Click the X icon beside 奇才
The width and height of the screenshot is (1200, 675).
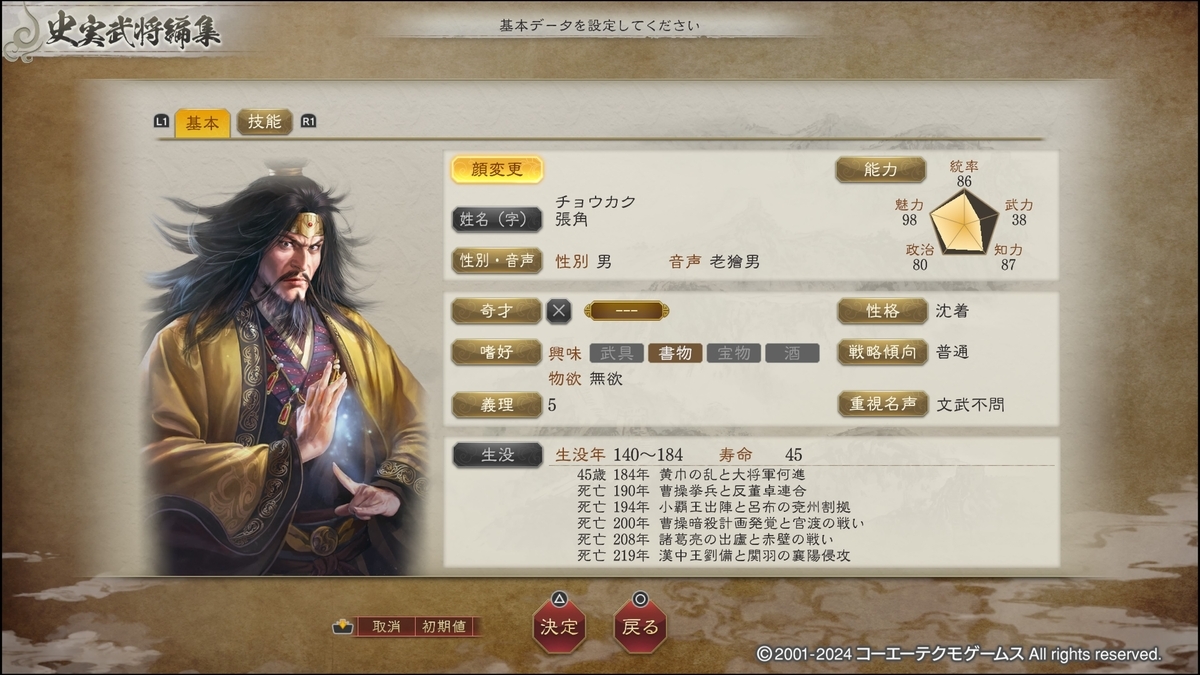(x=559, y=311)
